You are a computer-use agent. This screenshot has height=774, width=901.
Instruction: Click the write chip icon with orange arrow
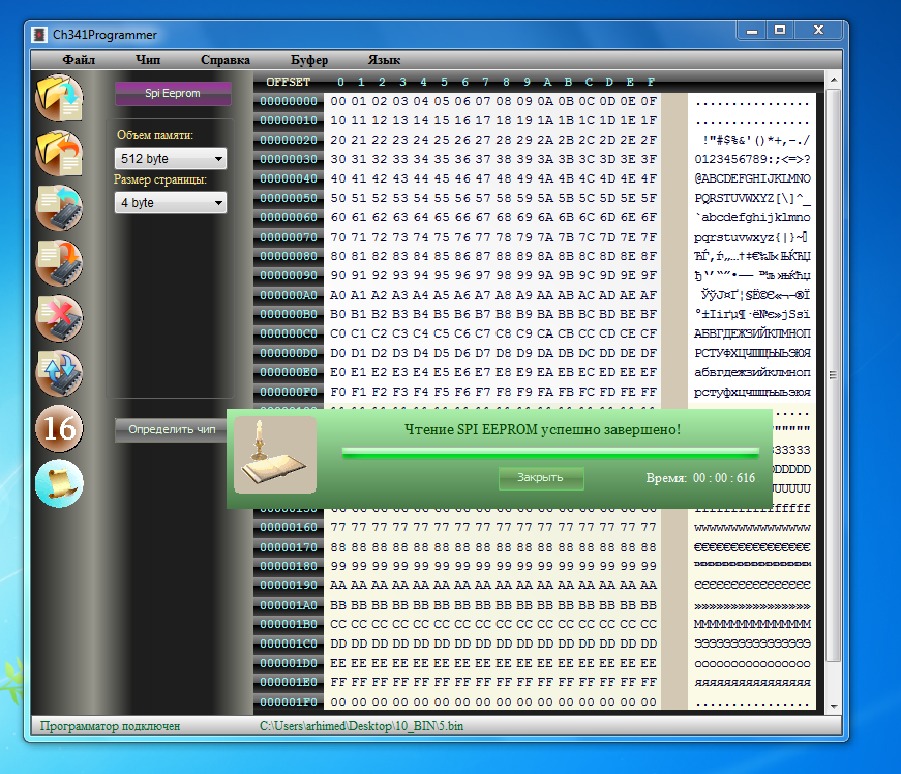(59, 263)
